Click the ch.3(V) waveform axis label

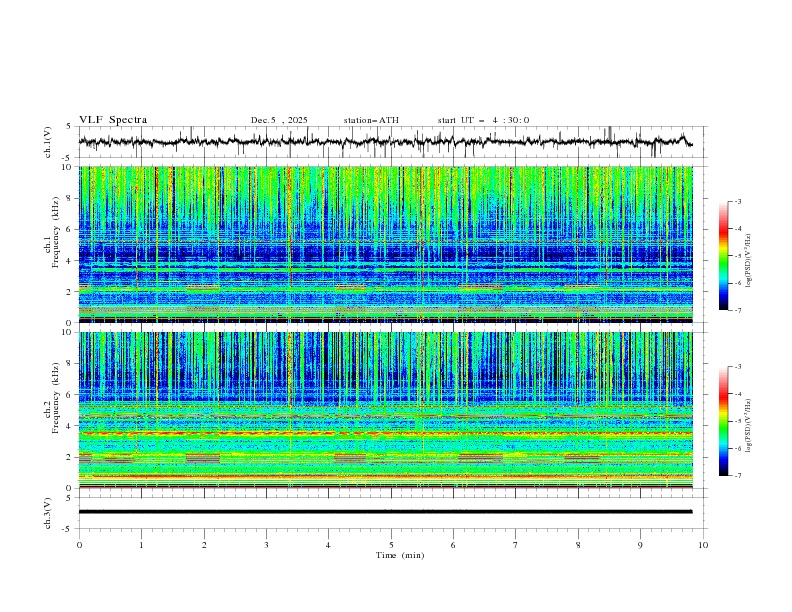(49, 511)
